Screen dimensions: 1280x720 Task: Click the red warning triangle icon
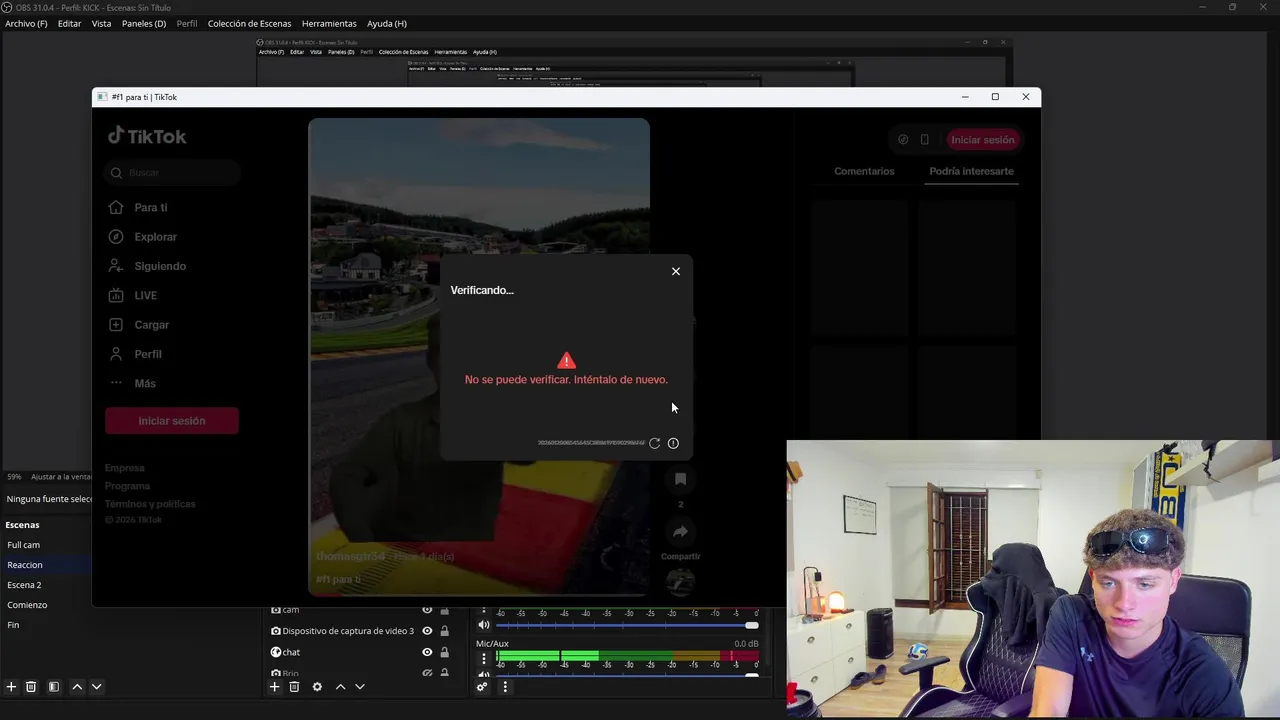pyautogui.click(x=567, y=360)
